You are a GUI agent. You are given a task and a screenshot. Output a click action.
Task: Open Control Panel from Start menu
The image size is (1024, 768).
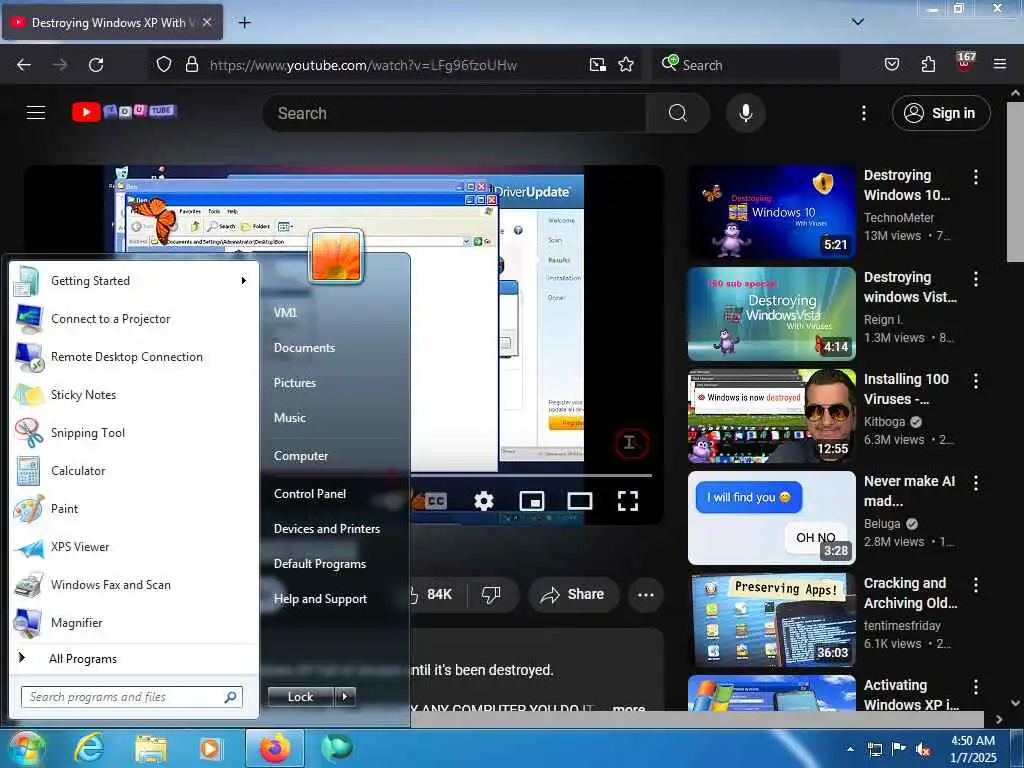(310, 494)
